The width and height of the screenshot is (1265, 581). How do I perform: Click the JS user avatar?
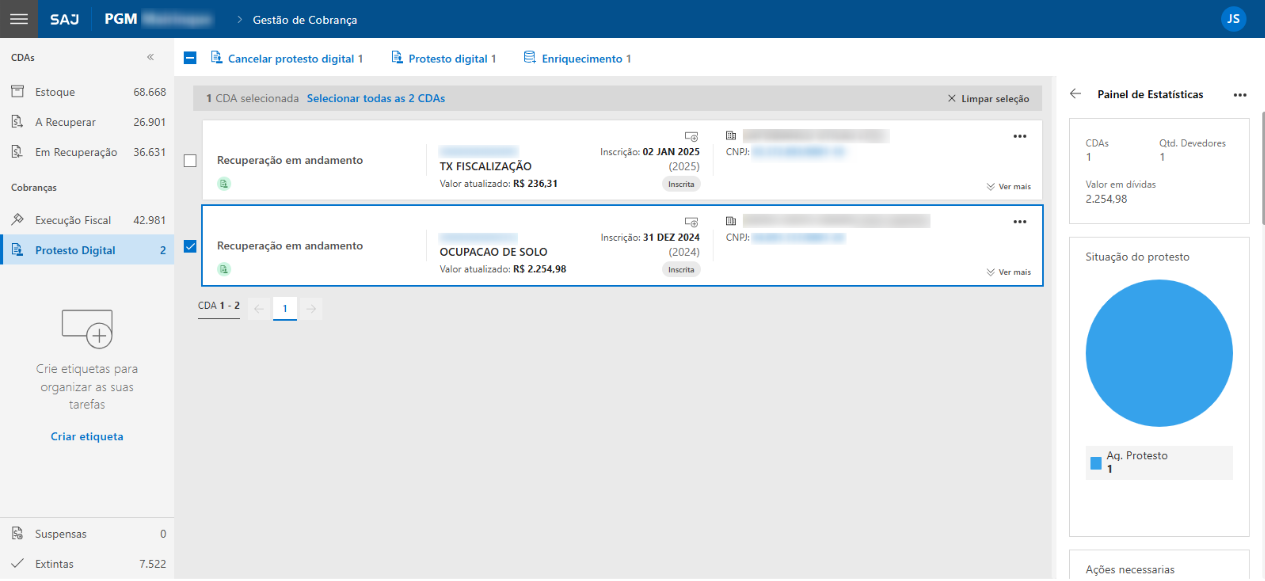(x=1233, y=19)
